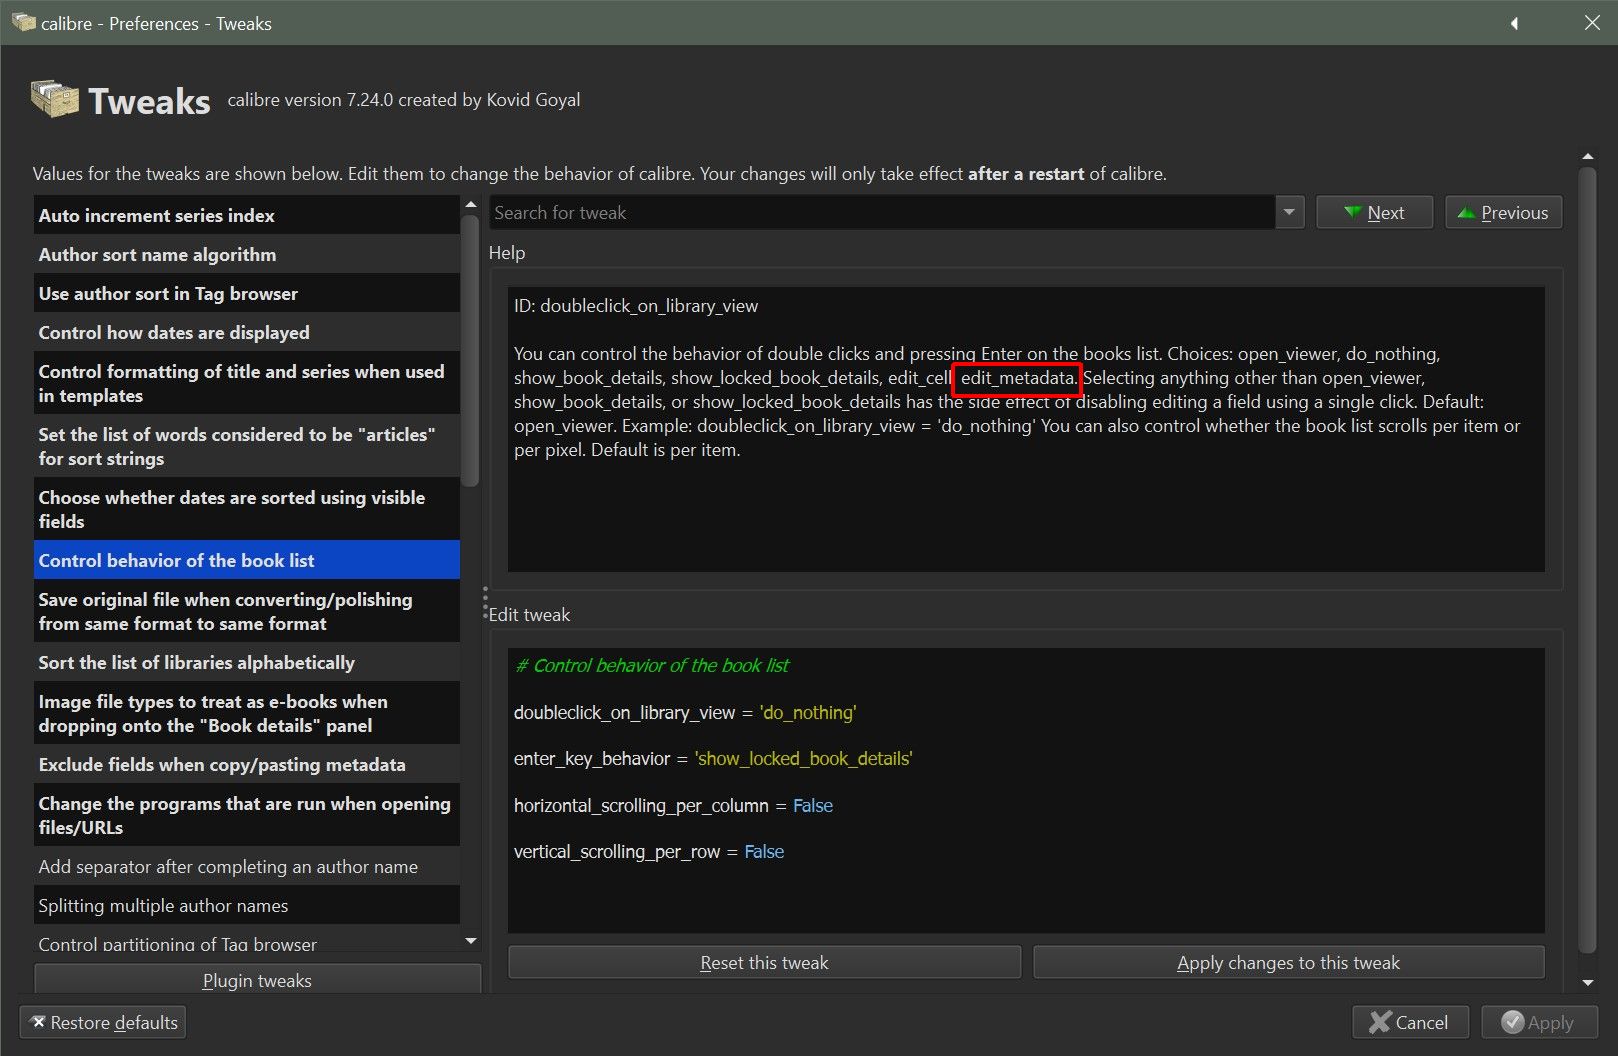Click the tweak list scroll up arrow

[x=471, y=205]
